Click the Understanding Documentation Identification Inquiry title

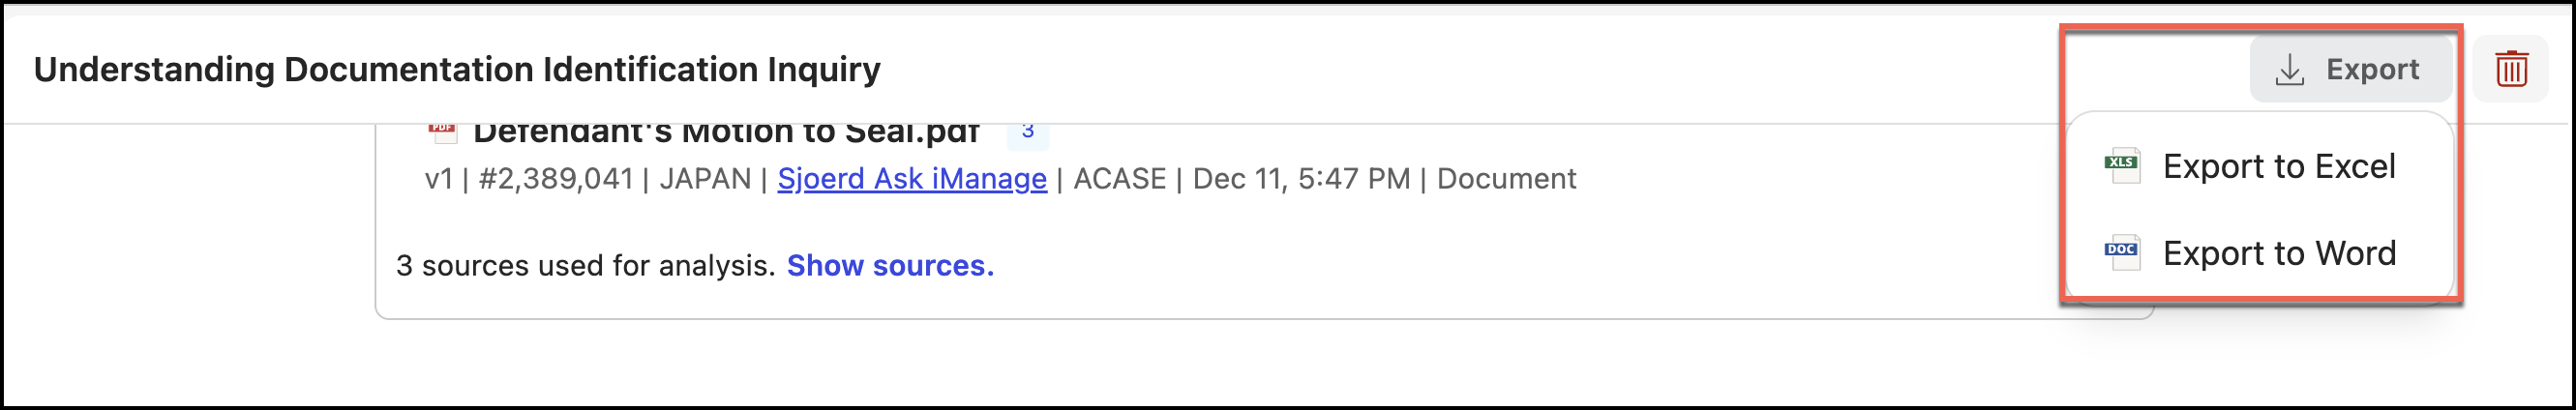(457, 69)
